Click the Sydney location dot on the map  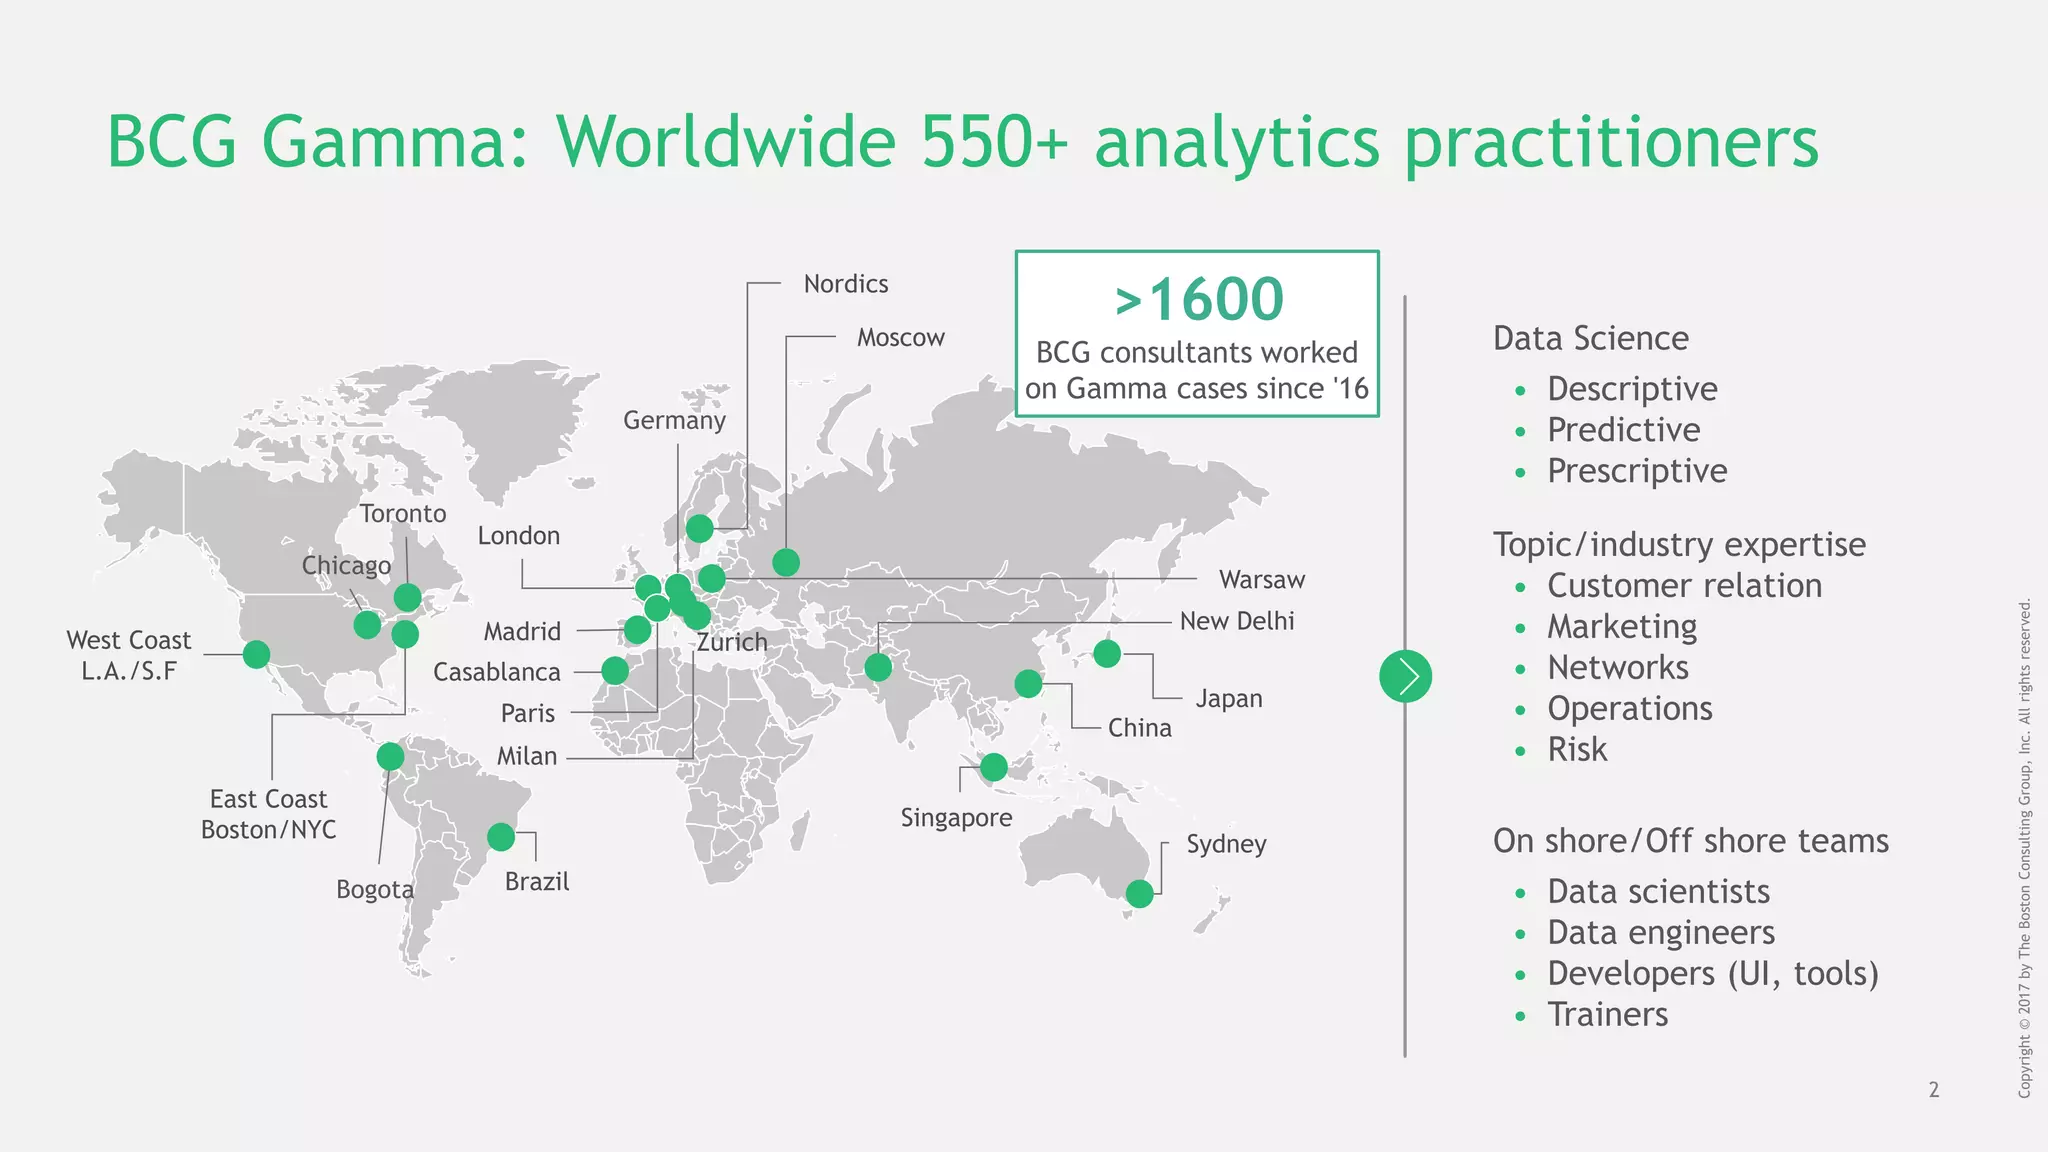click(x=1139, y=893)
